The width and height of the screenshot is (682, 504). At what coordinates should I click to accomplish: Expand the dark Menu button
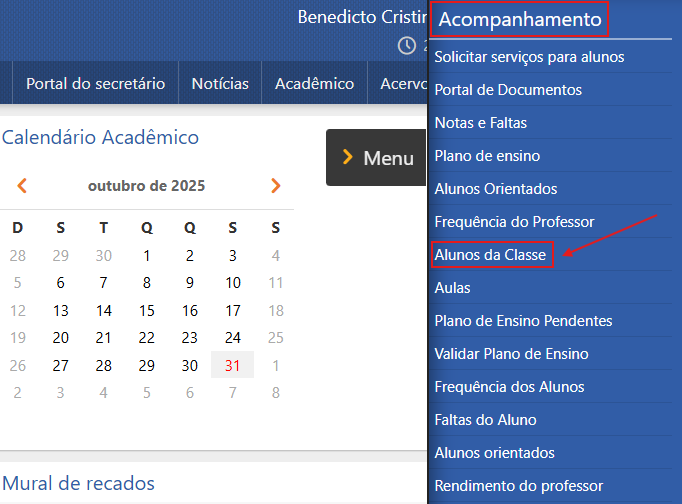(377, 158)
